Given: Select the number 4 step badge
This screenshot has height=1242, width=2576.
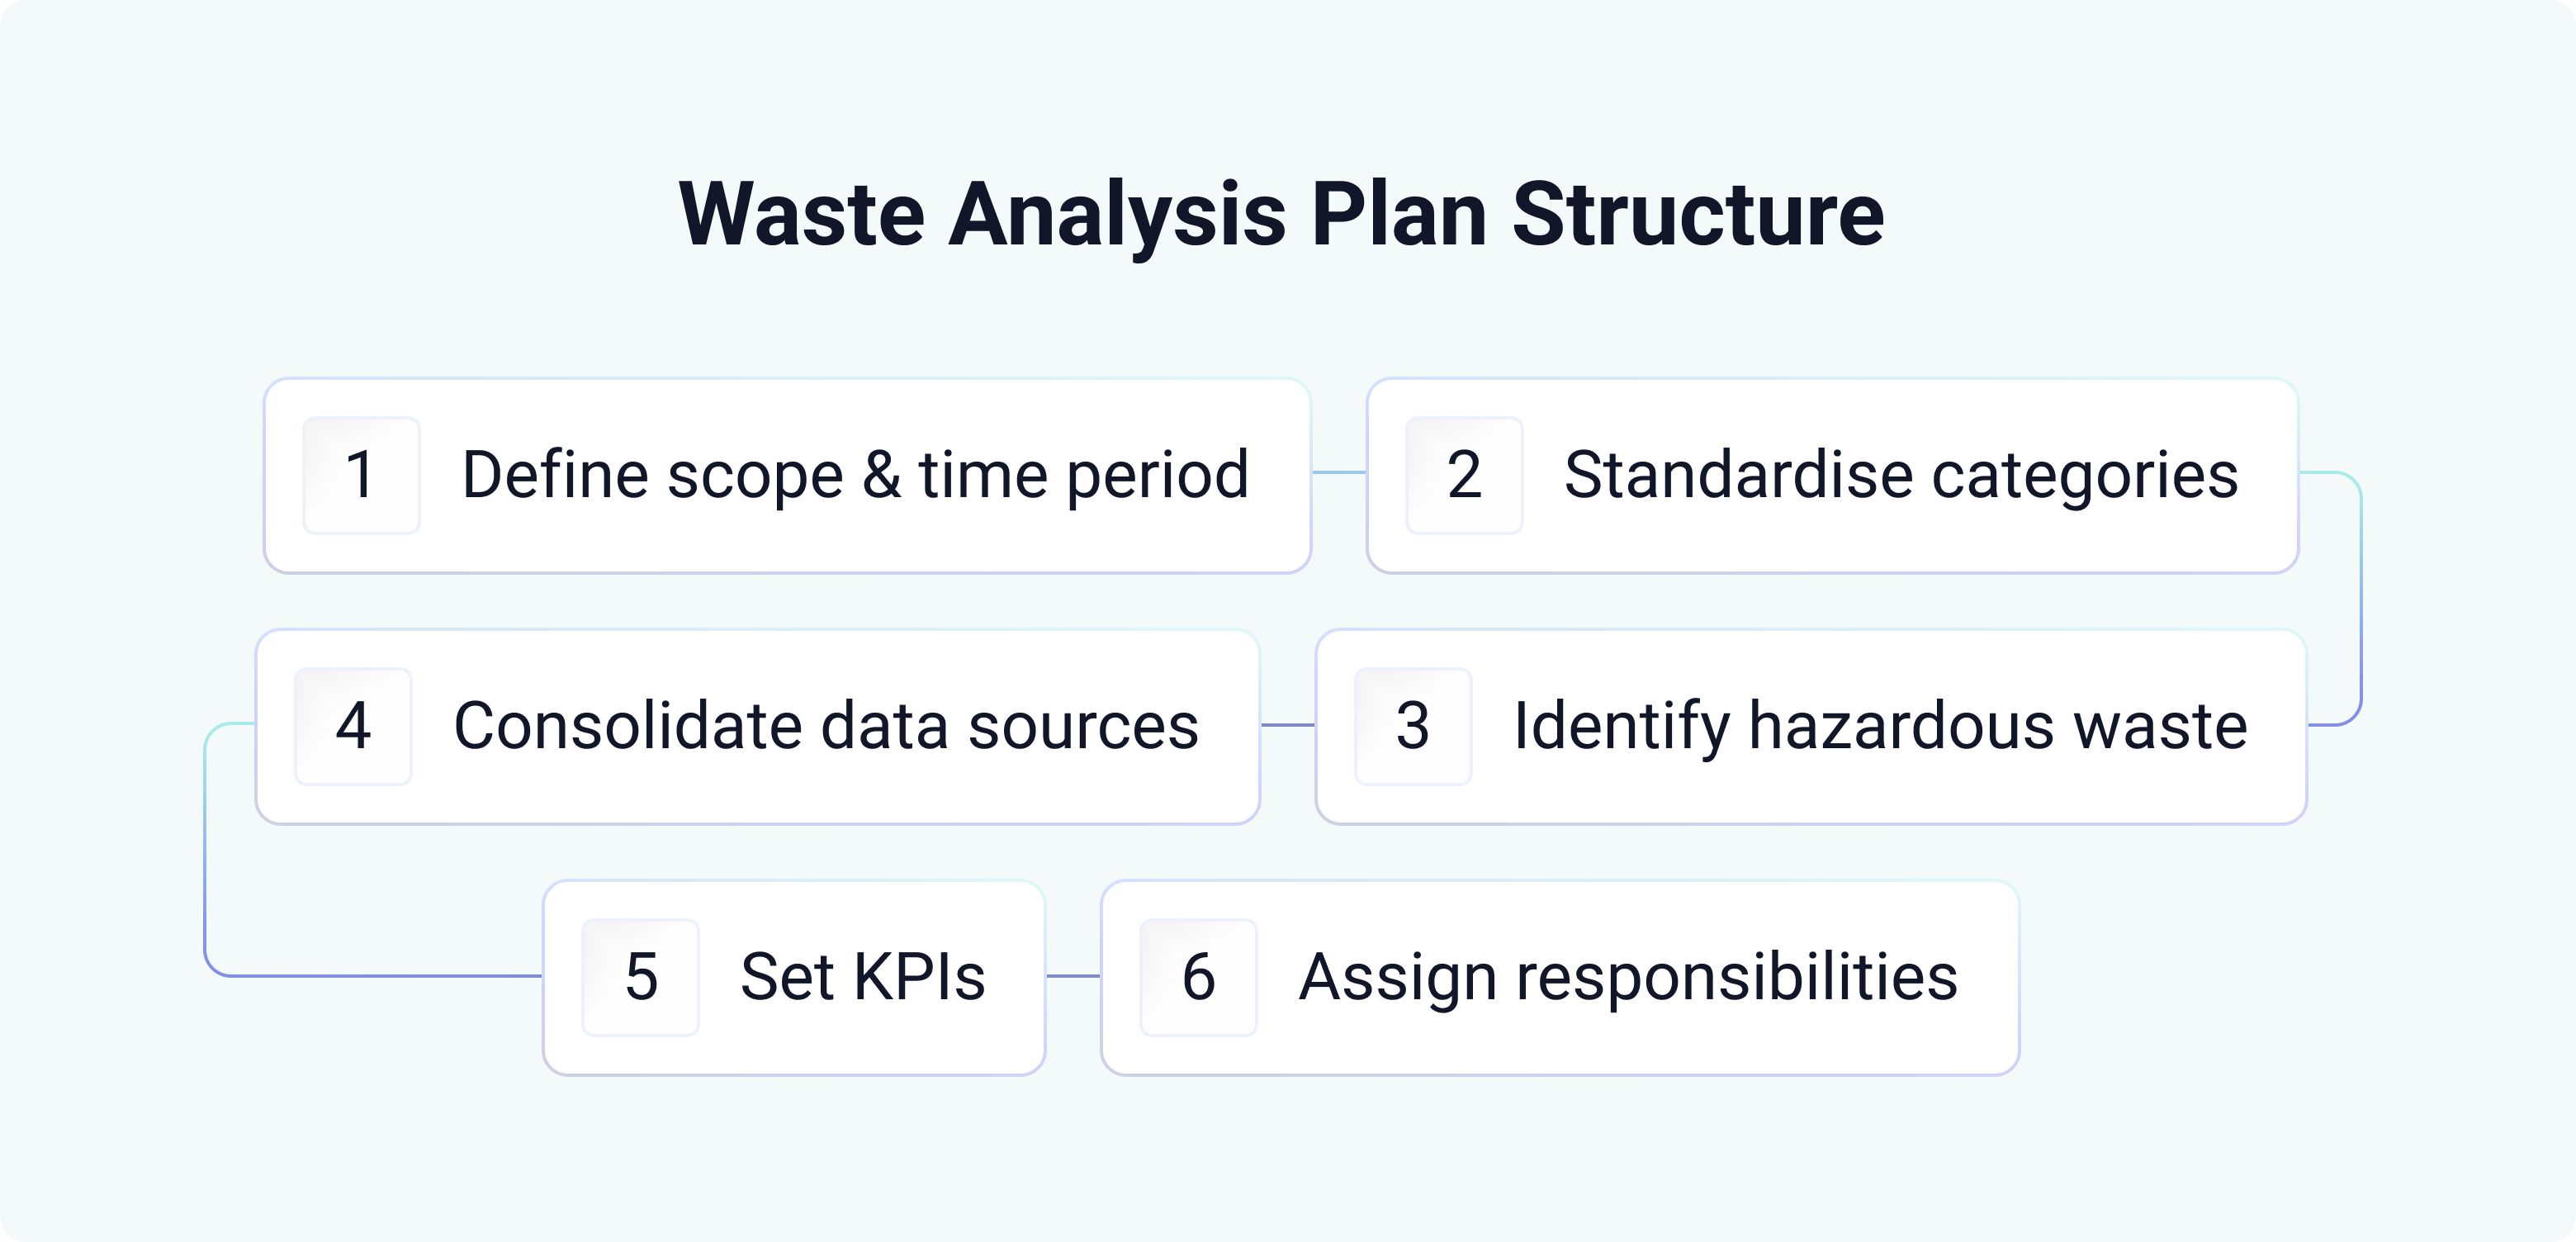Looking at the screenshot, I should [353, 726].
